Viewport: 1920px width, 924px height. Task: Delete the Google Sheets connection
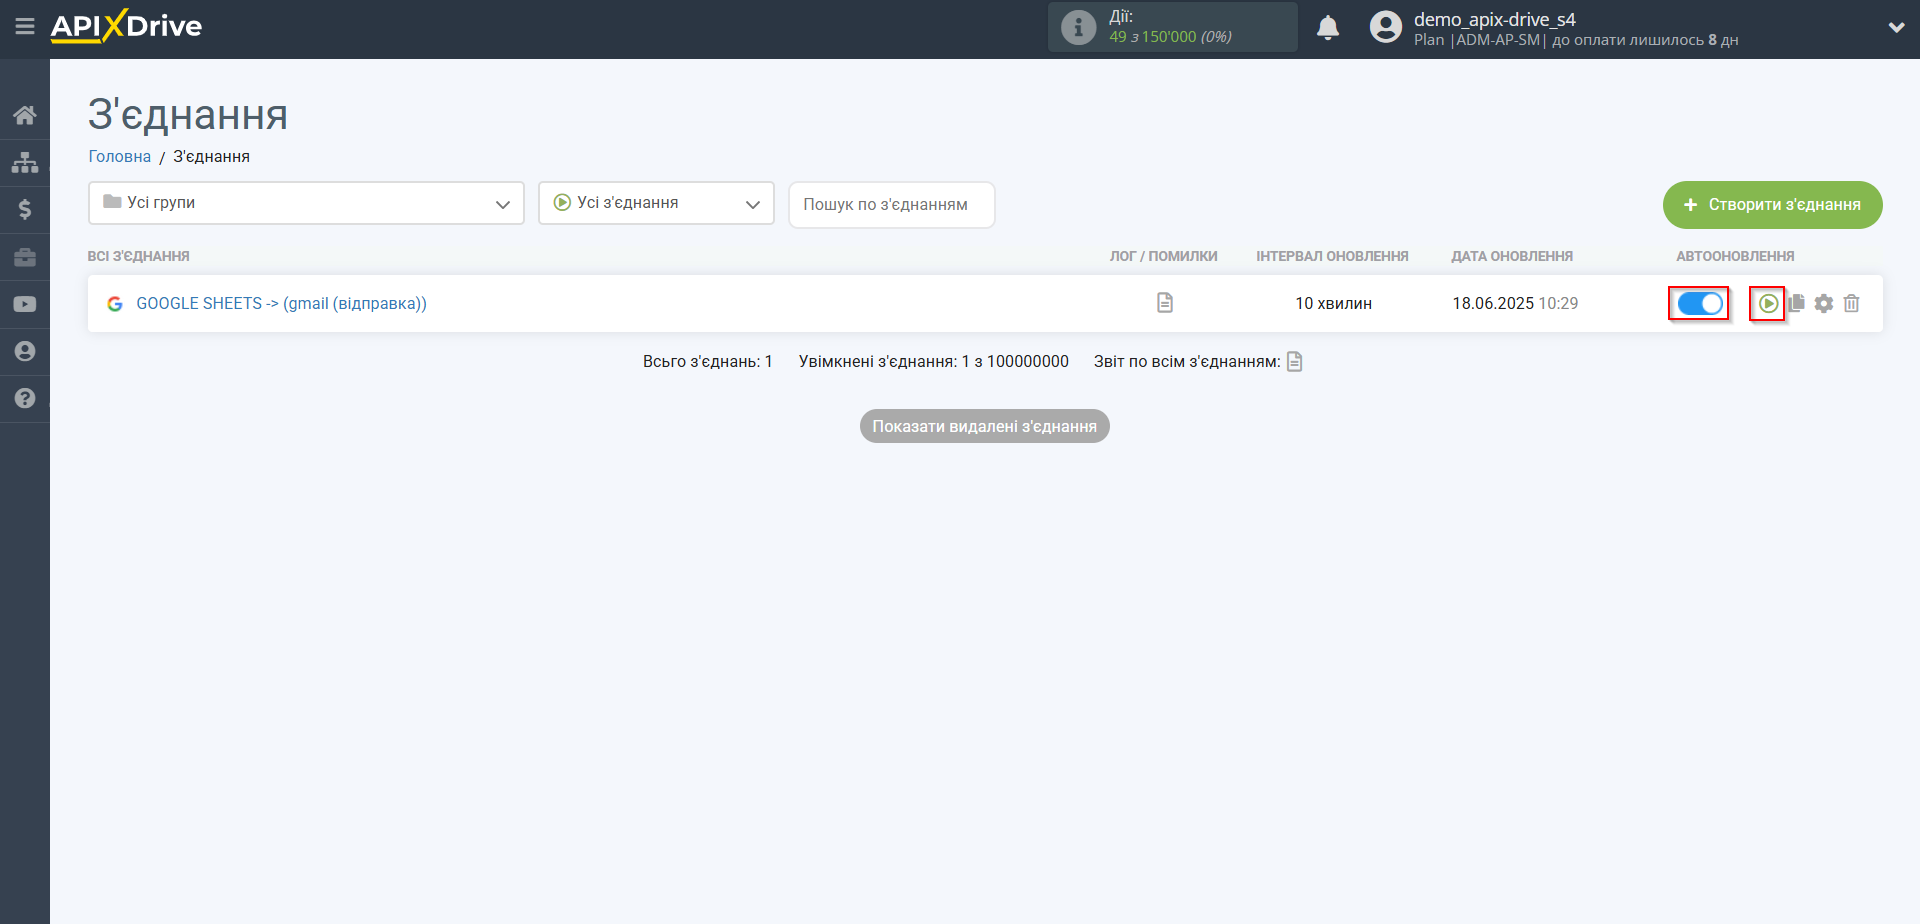click(x=1852, y=303)
